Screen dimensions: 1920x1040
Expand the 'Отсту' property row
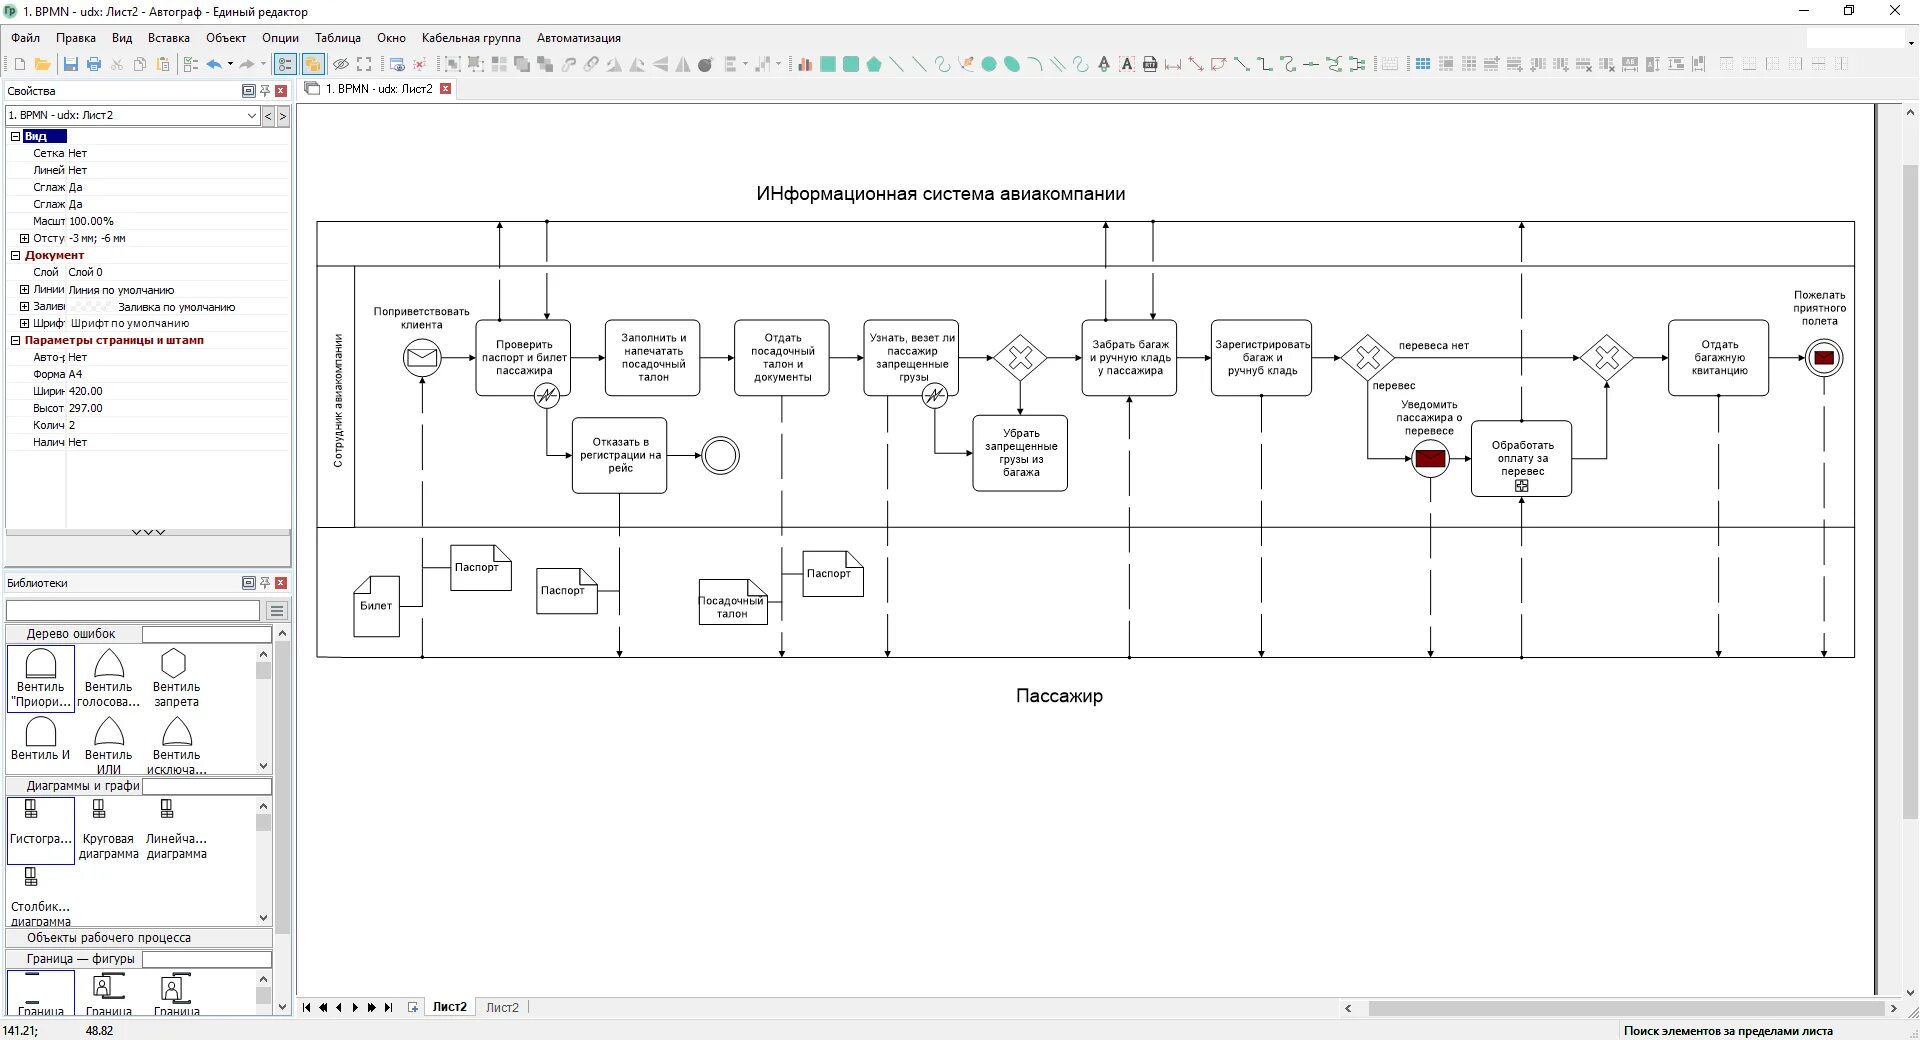(24, 238)
